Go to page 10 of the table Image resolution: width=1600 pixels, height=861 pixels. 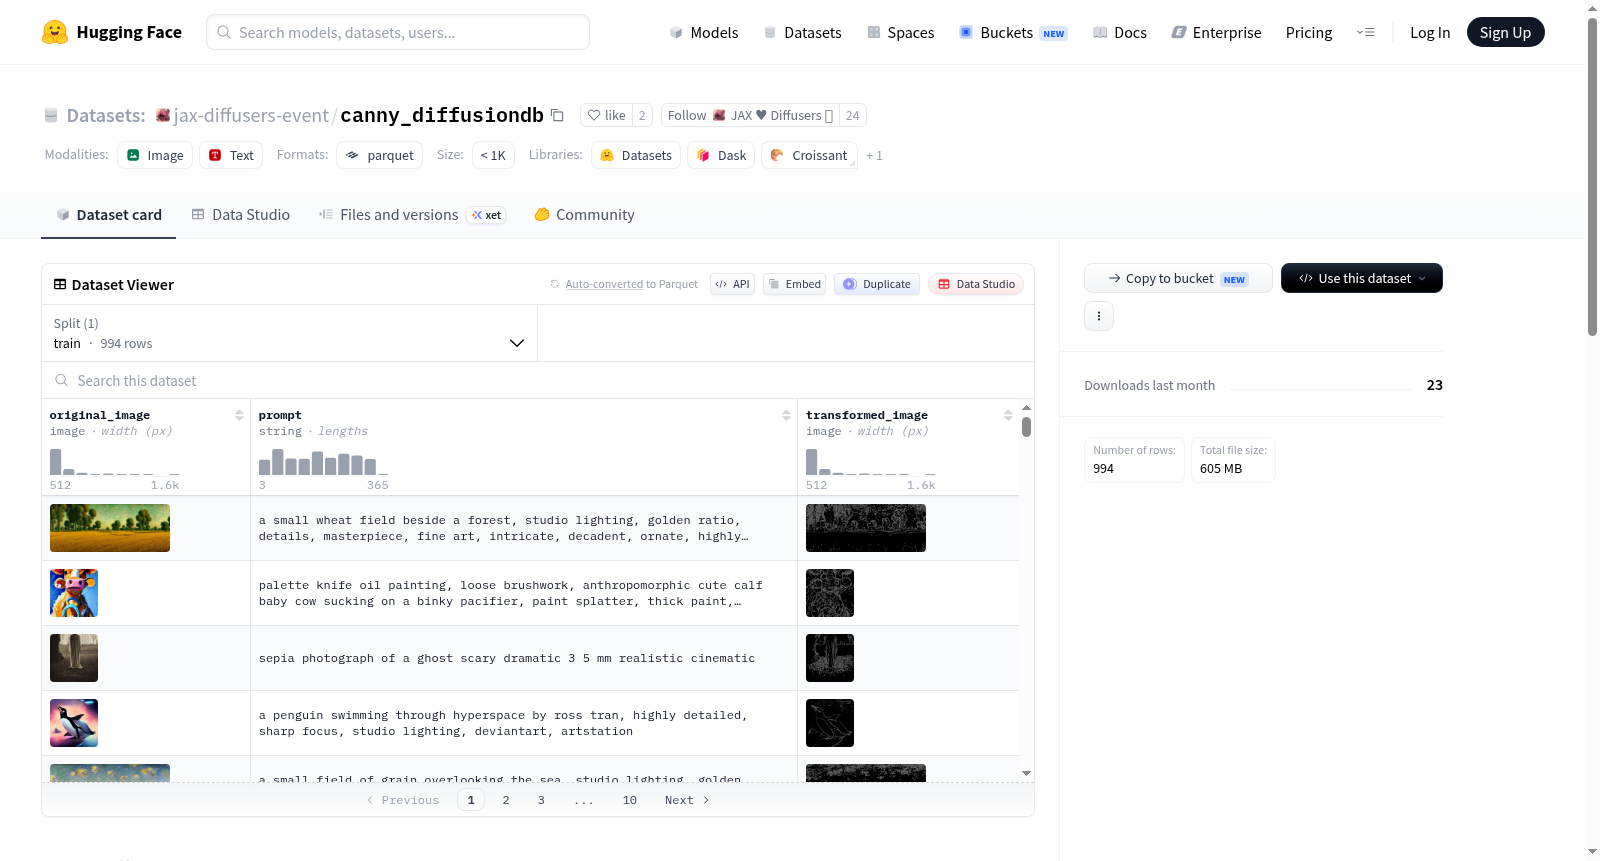(x=630, y=800)
